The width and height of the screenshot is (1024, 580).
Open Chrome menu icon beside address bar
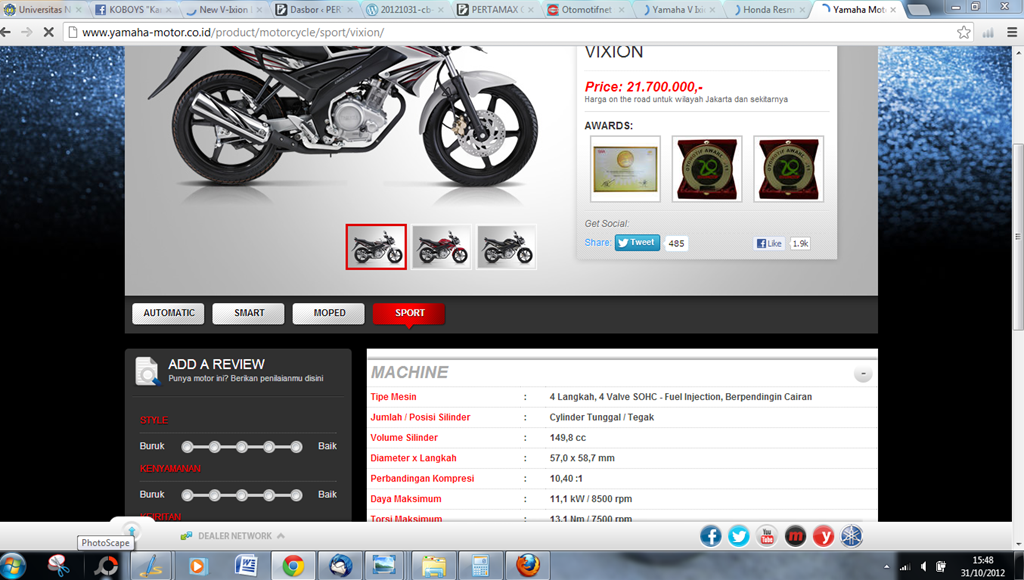coord(988,32)
